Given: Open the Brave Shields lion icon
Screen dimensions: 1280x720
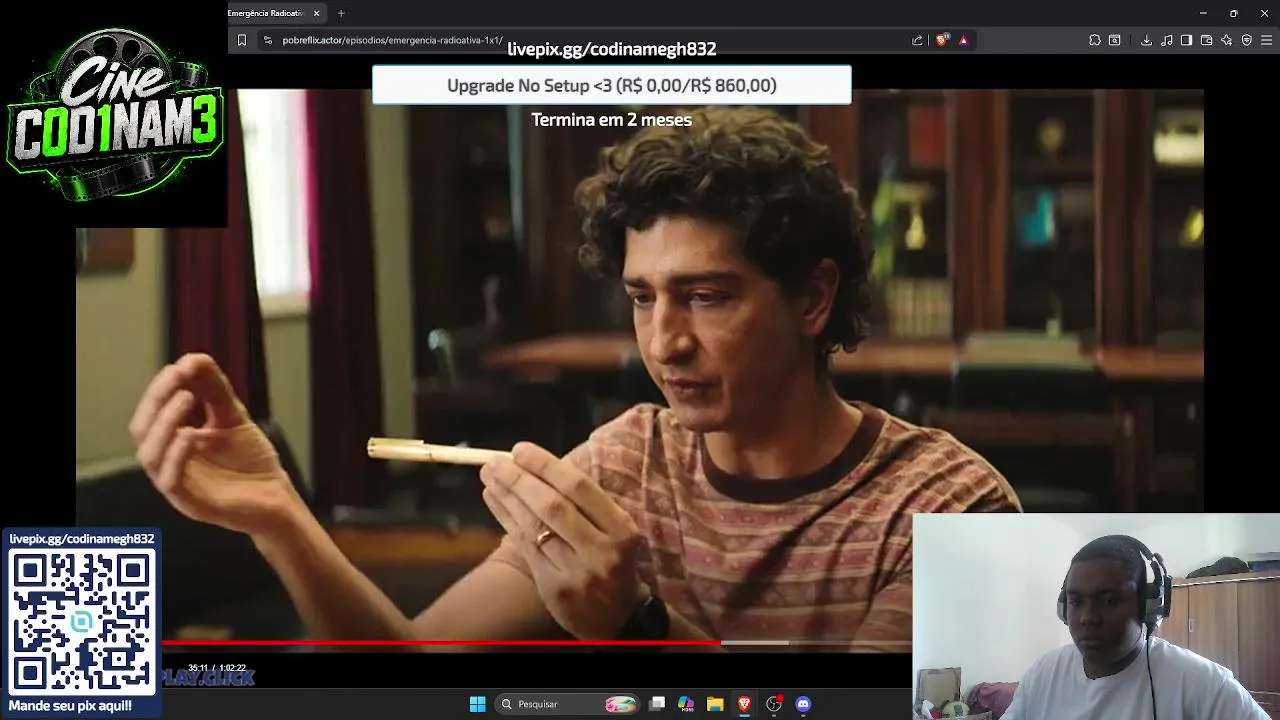Looking at the screenshot, I should click(942, 40).
